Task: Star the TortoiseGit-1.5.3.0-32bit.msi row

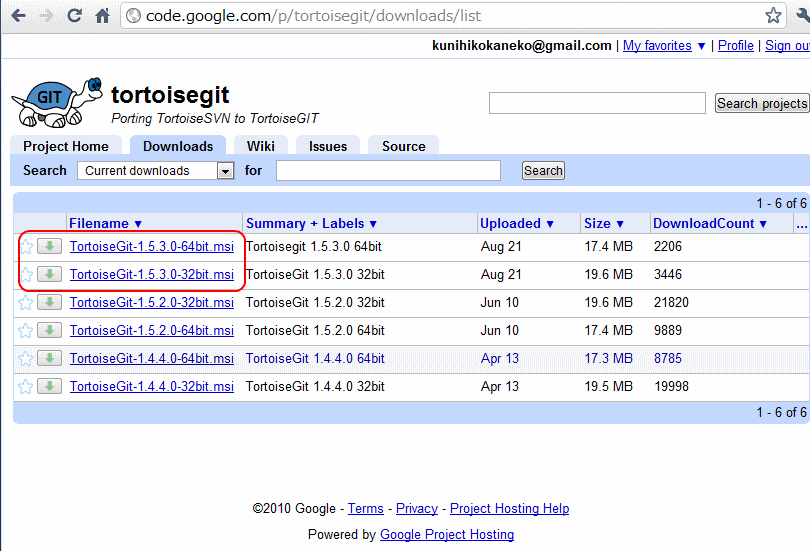Action: [x=26, y=275]
